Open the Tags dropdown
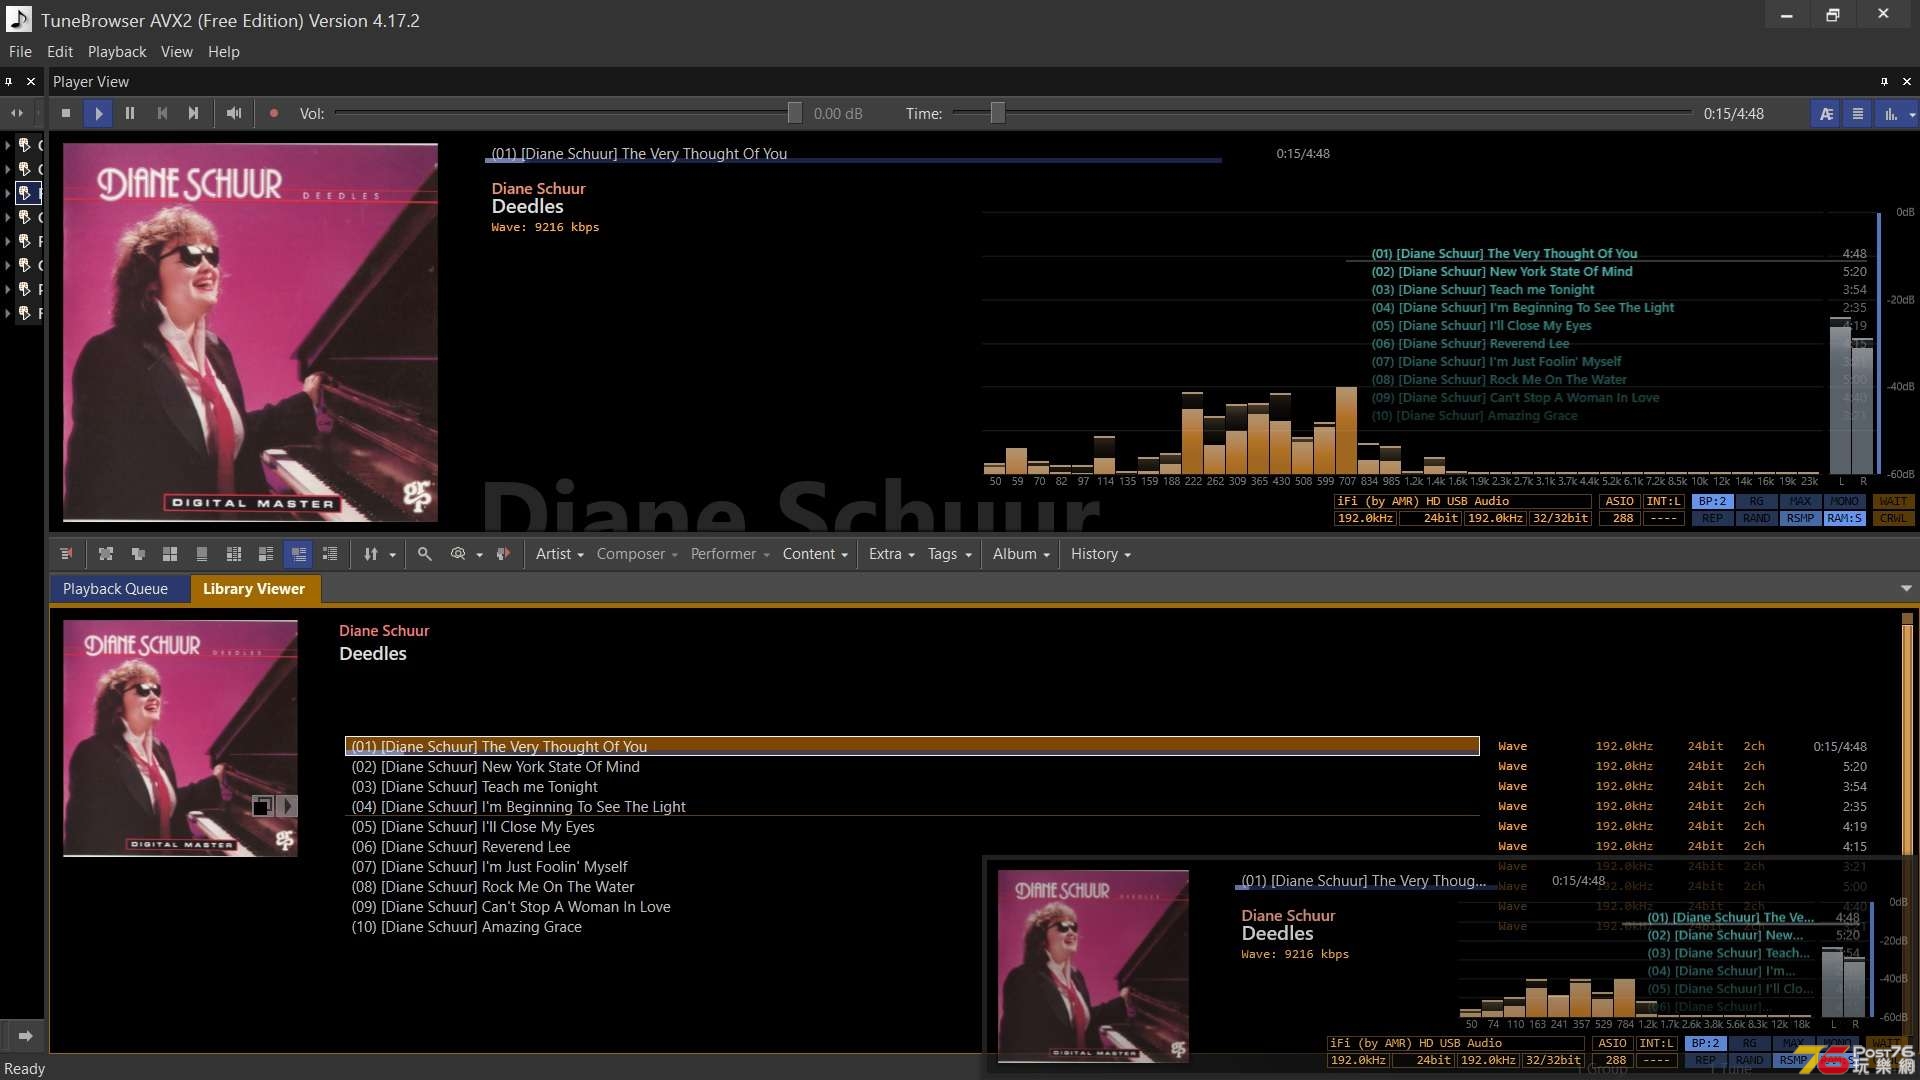 coord(949,554)
